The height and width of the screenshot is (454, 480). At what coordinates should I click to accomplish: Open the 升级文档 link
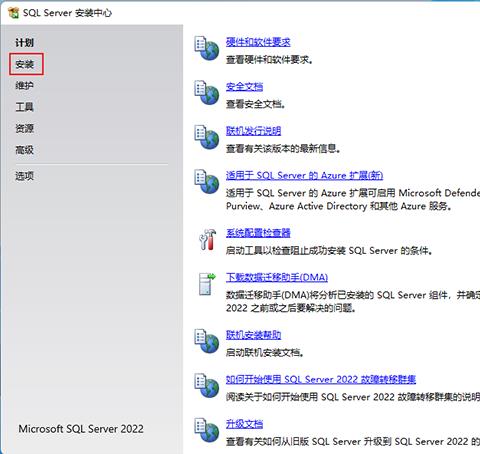pos(244,424)
